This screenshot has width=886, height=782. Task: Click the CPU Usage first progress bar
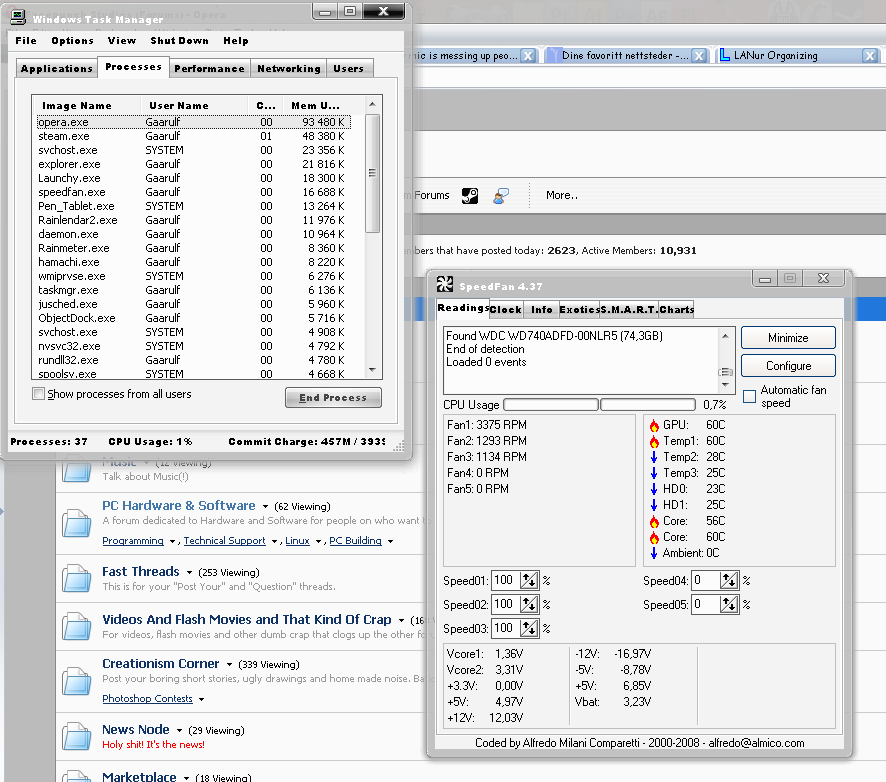tap(551, 405)
